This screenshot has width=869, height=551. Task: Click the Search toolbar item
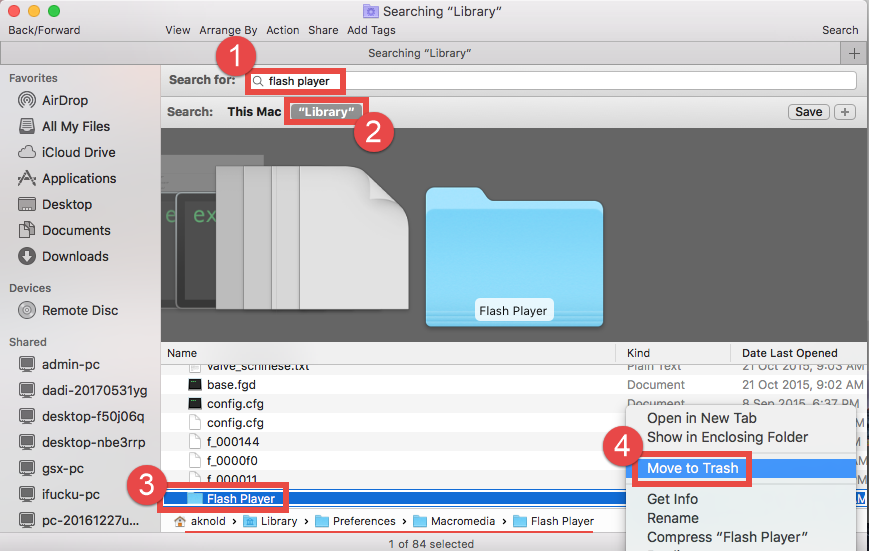[x=840, y=30]
